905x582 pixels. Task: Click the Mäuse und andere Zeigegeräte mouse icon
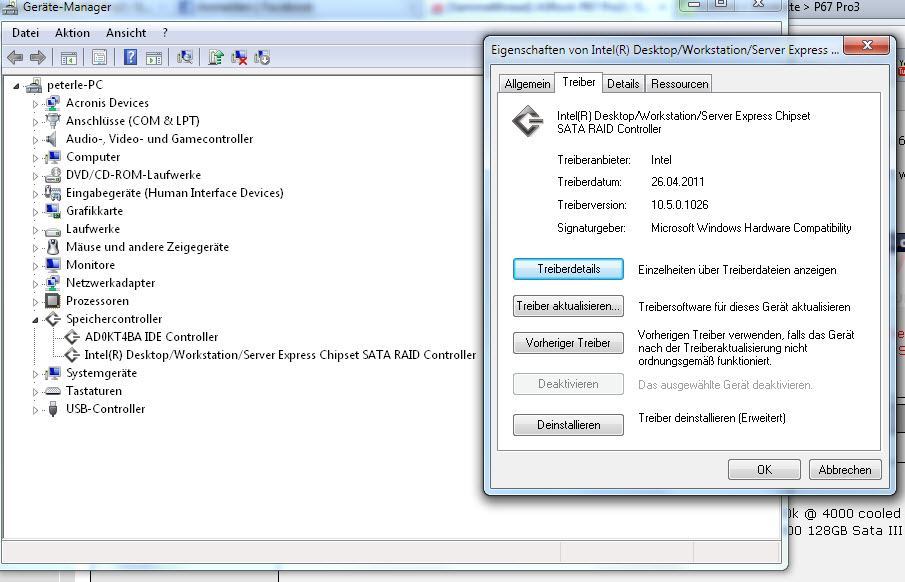coord(53,247)
